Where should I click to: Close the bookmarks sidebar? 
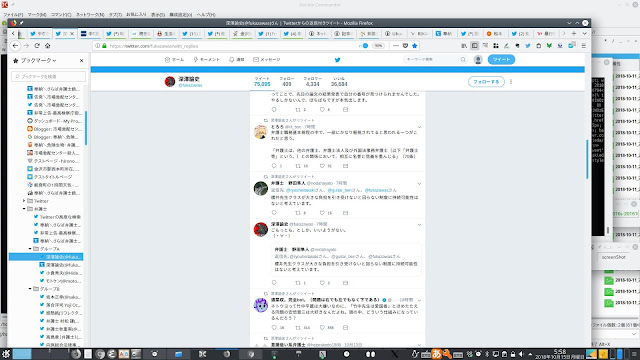(x=81, y=60)
